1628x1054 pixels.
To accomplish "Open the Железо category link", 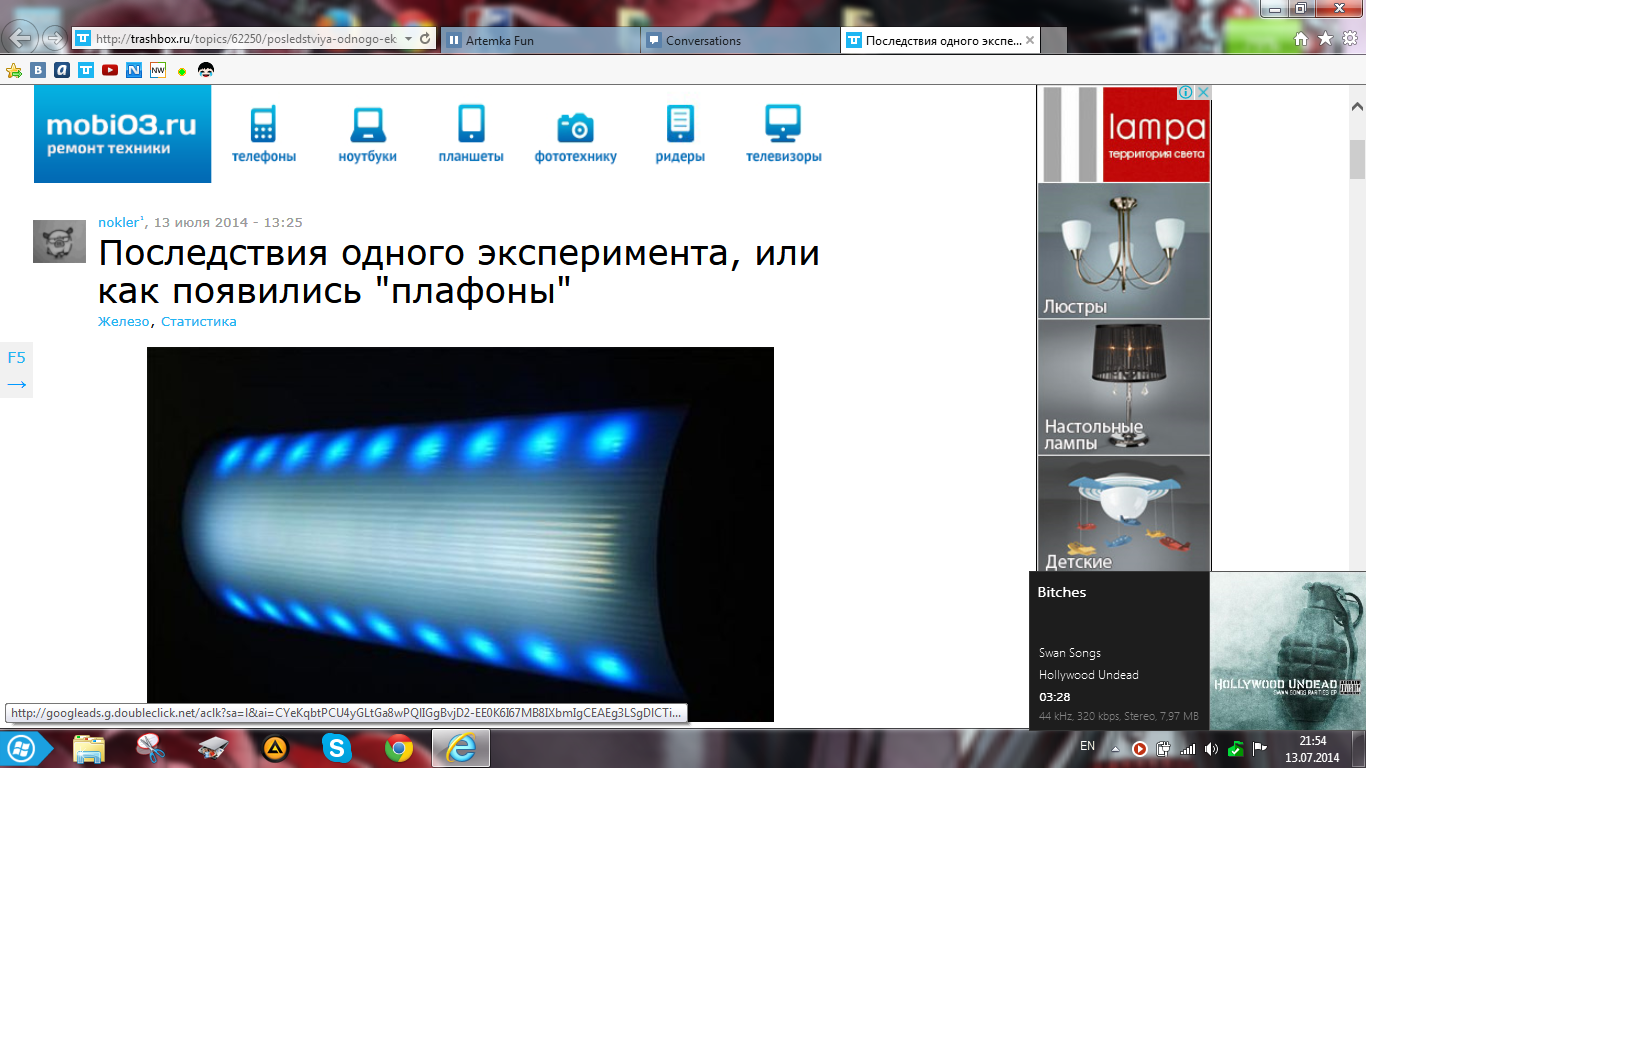I will [x=123, y=321].
